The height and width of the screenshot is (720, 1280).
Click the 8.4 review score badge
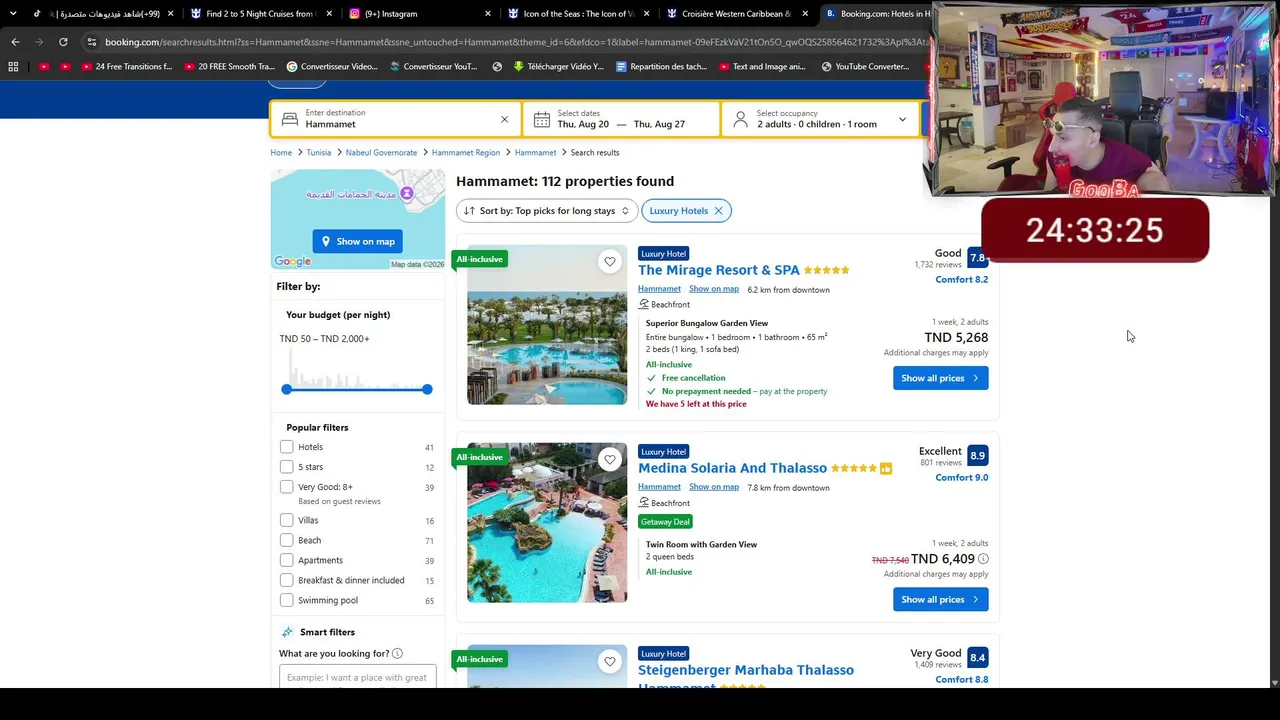pyautogui.click(x=977, y=658)
